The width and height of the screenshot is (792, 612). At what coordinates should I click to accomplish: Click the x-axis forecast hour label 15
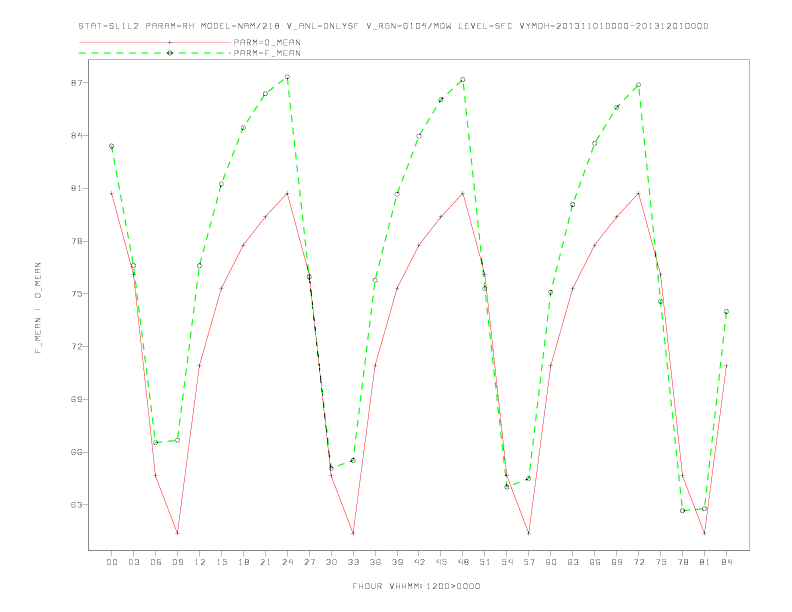[221, 562]
